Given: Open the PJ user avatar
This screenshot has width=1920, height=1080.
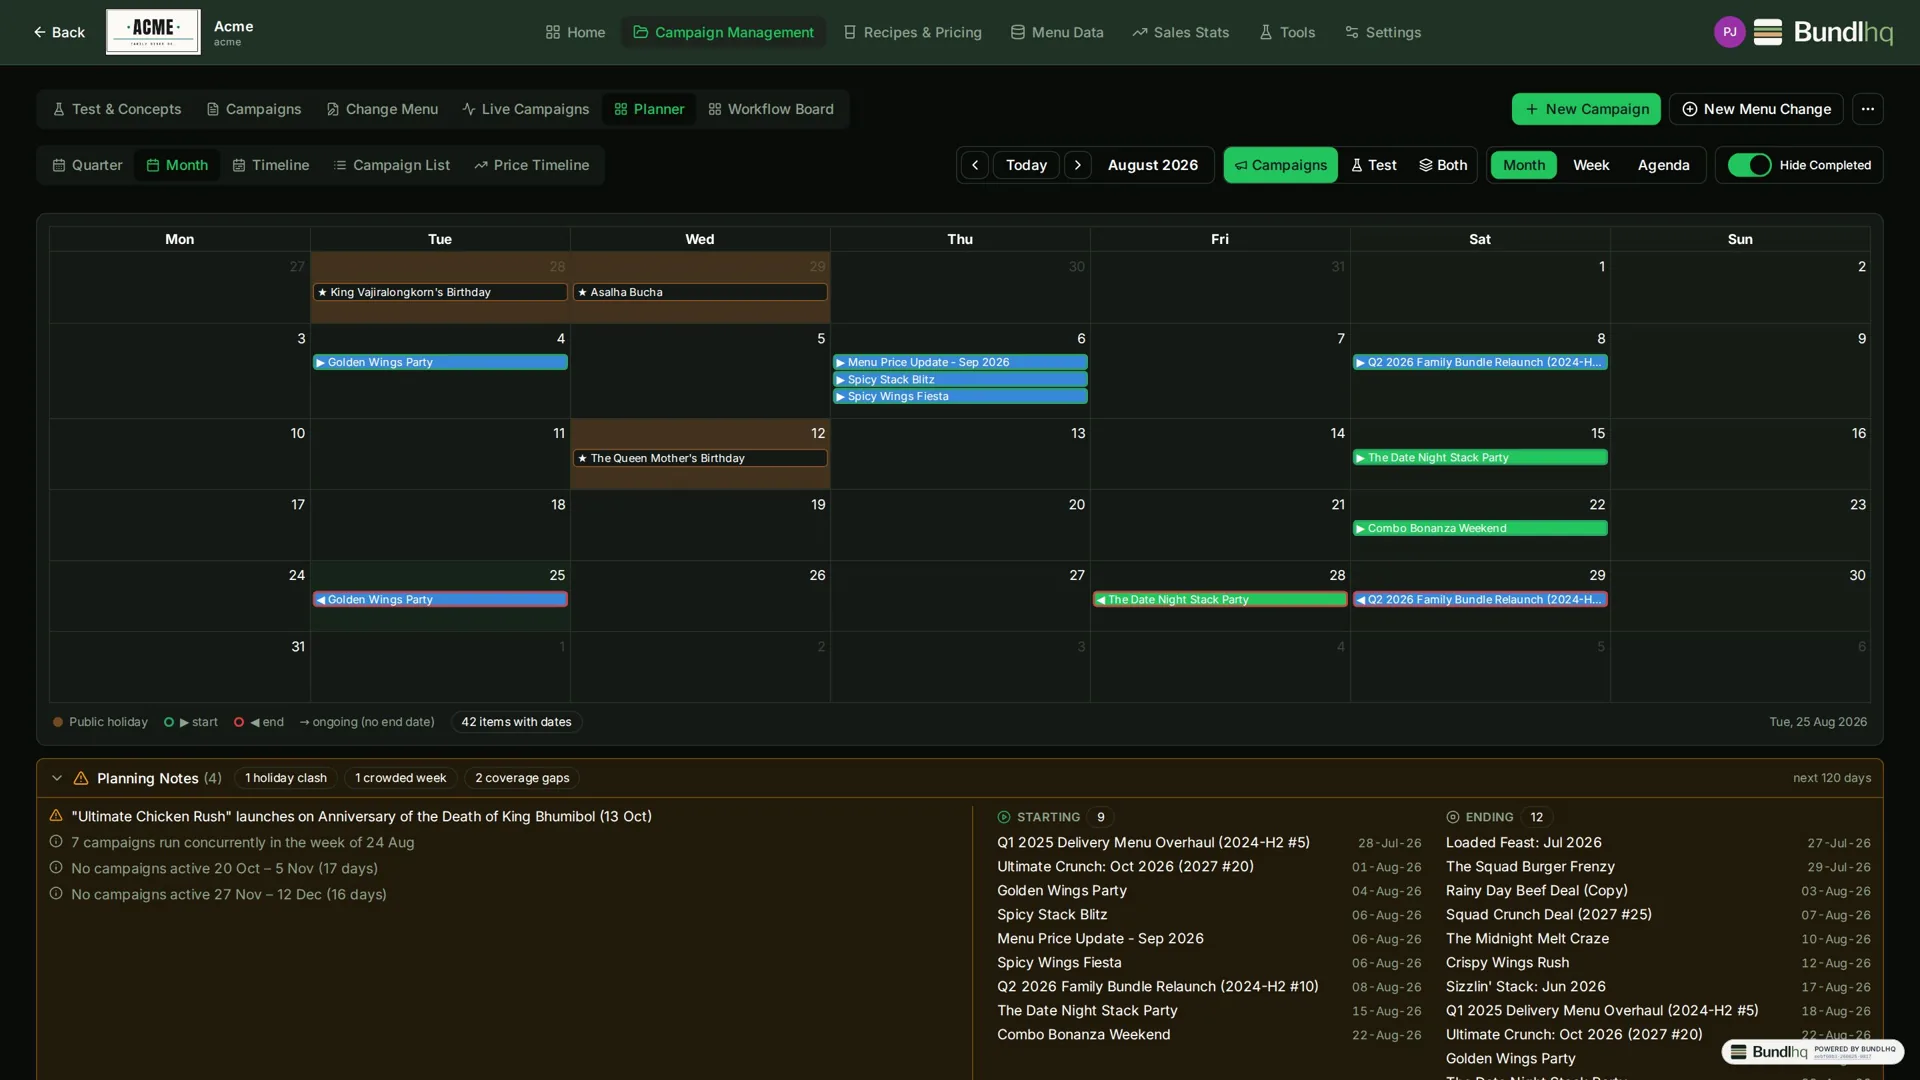Looking at the screenshot, I should [x=1729, y=32].
